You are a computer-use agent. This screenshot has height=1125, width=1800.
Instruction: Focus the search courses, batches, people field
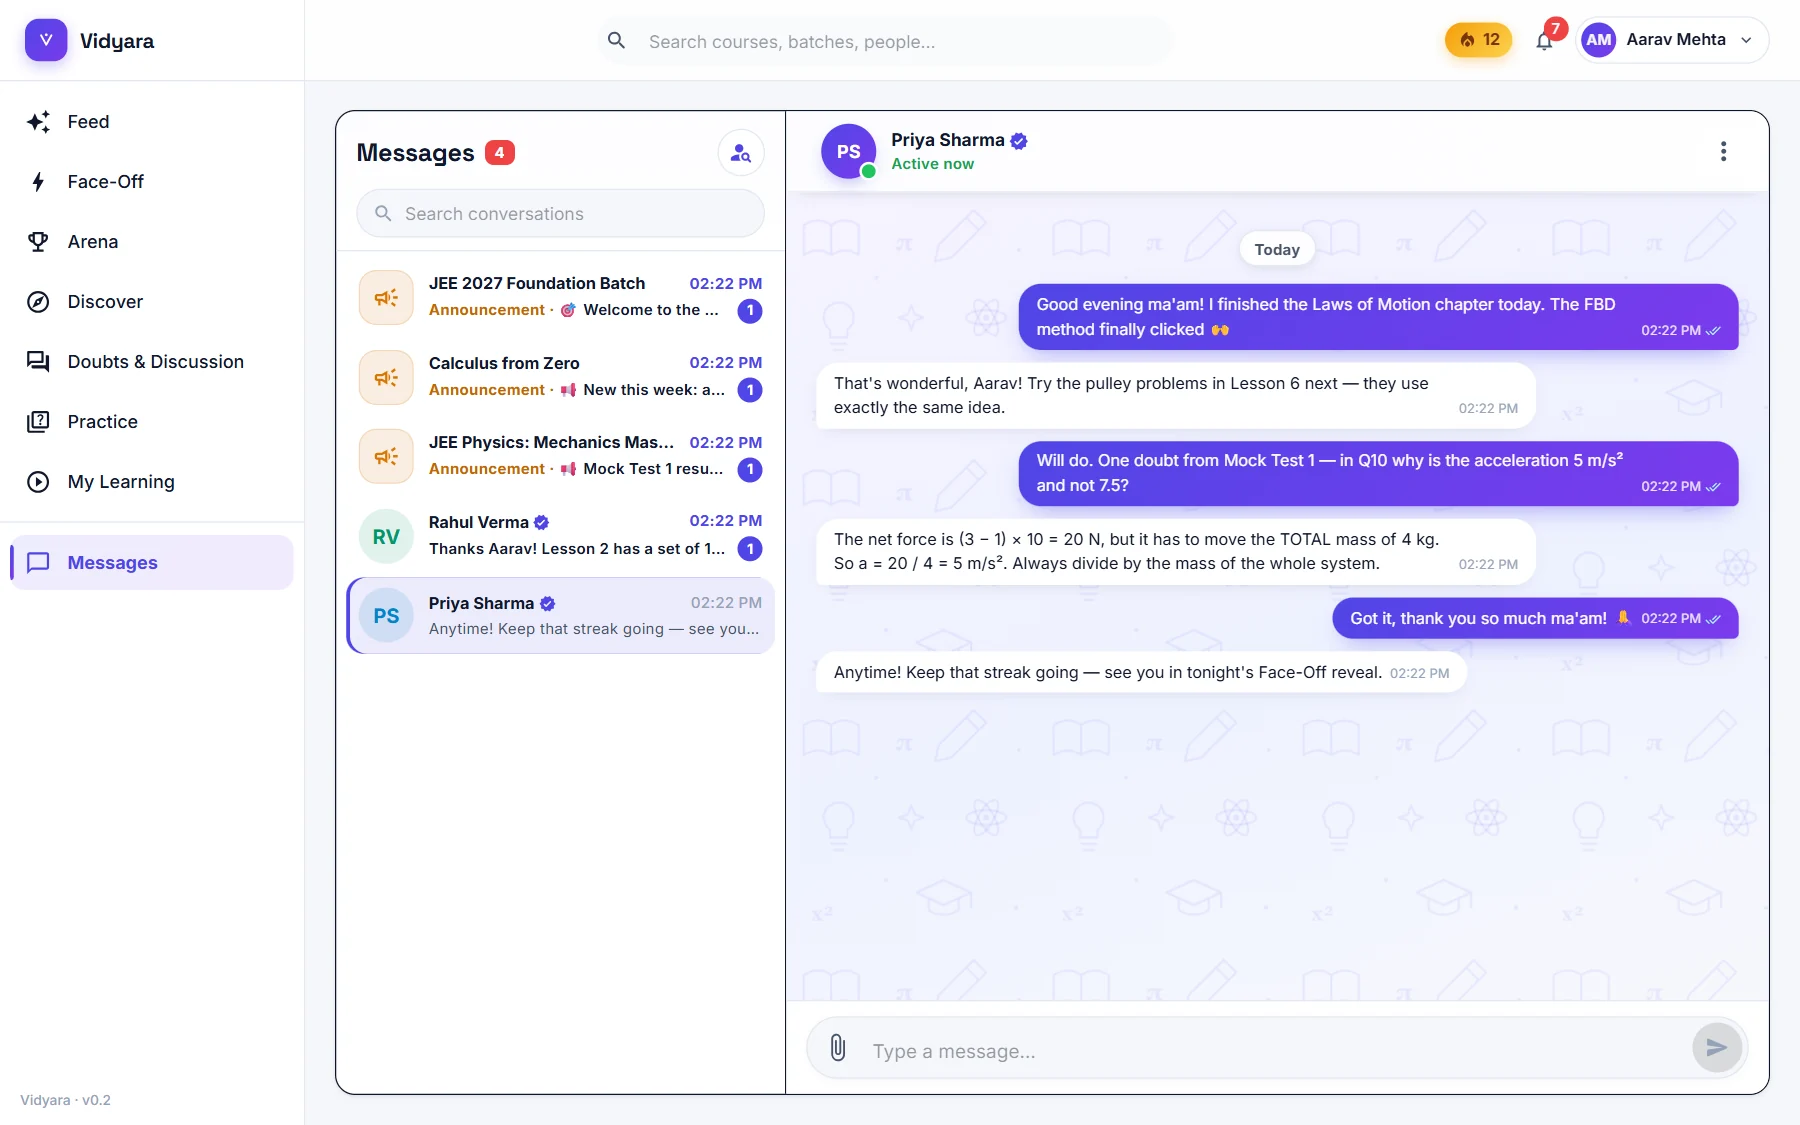885,41
